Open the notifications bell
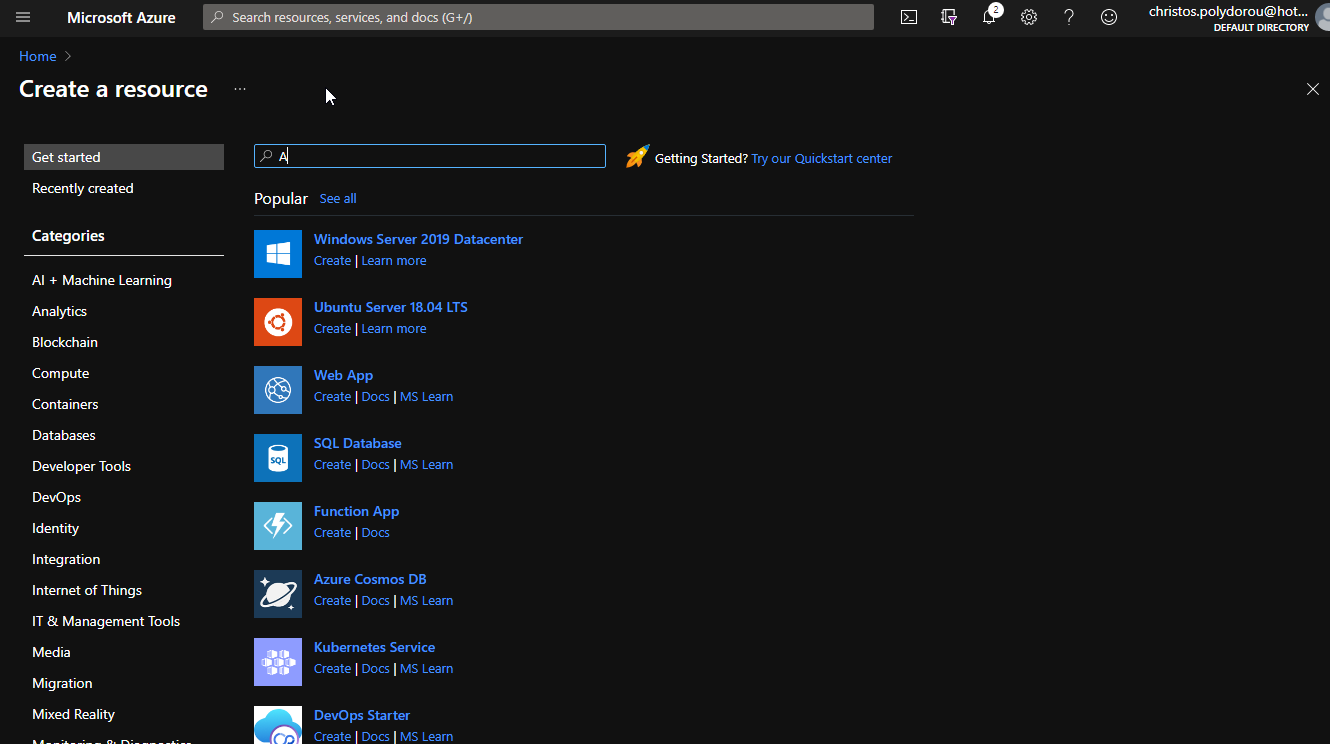Viewport: 1330px width, 744px height. click(989, 17)
